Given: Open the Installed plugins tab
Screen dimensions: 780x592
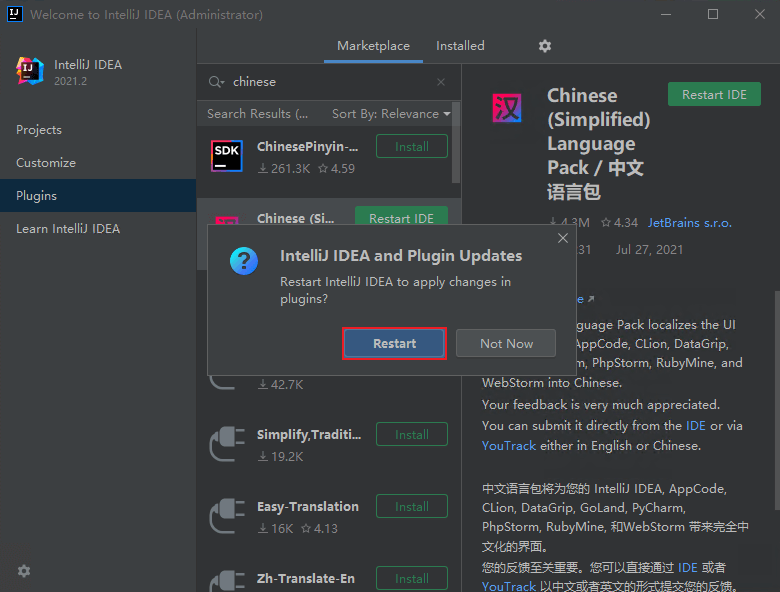Looking at the screenshot, I should click(460, 46).
